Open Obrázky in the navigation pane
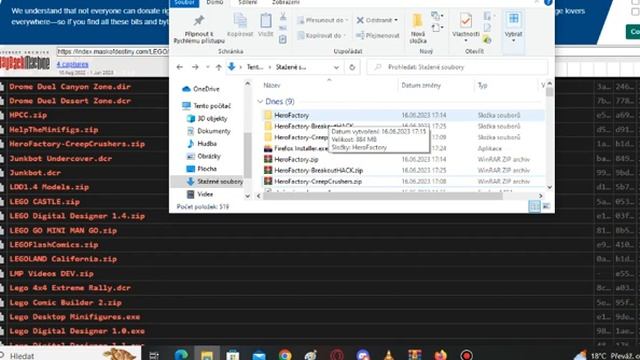Image resolution: width=640 pixels, height=360 pixels. click(204, 156)
